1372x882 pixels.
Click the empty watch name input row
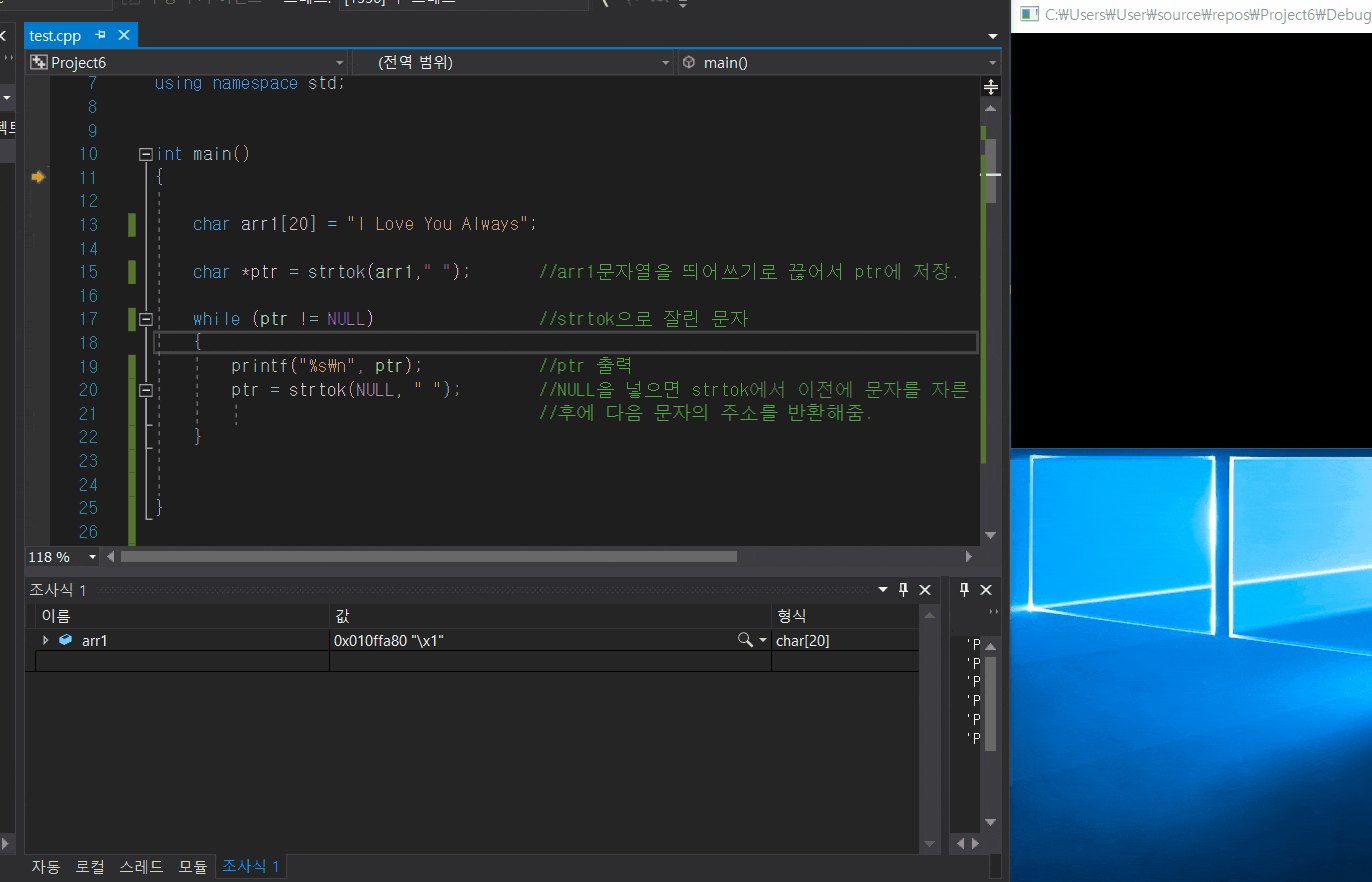[182, 661]
